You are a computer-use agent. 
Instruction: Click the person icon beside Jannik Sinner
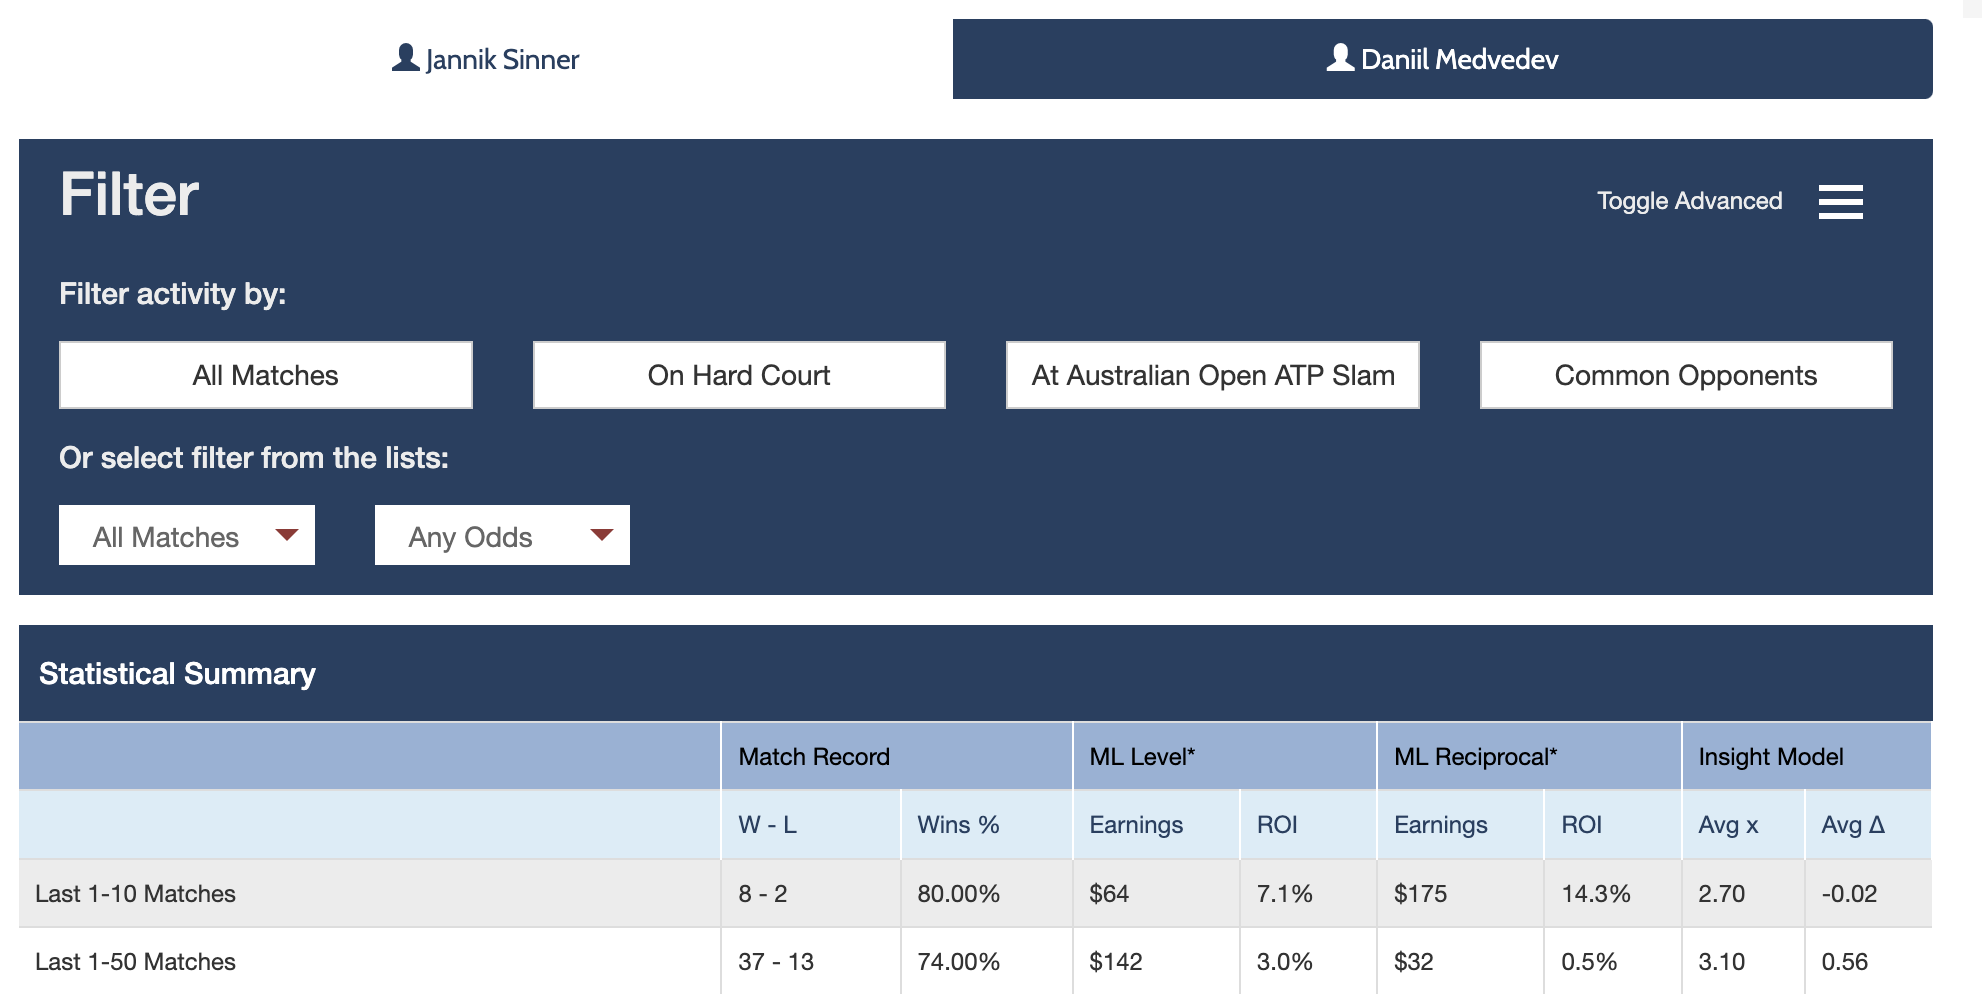tap(405, 57)
